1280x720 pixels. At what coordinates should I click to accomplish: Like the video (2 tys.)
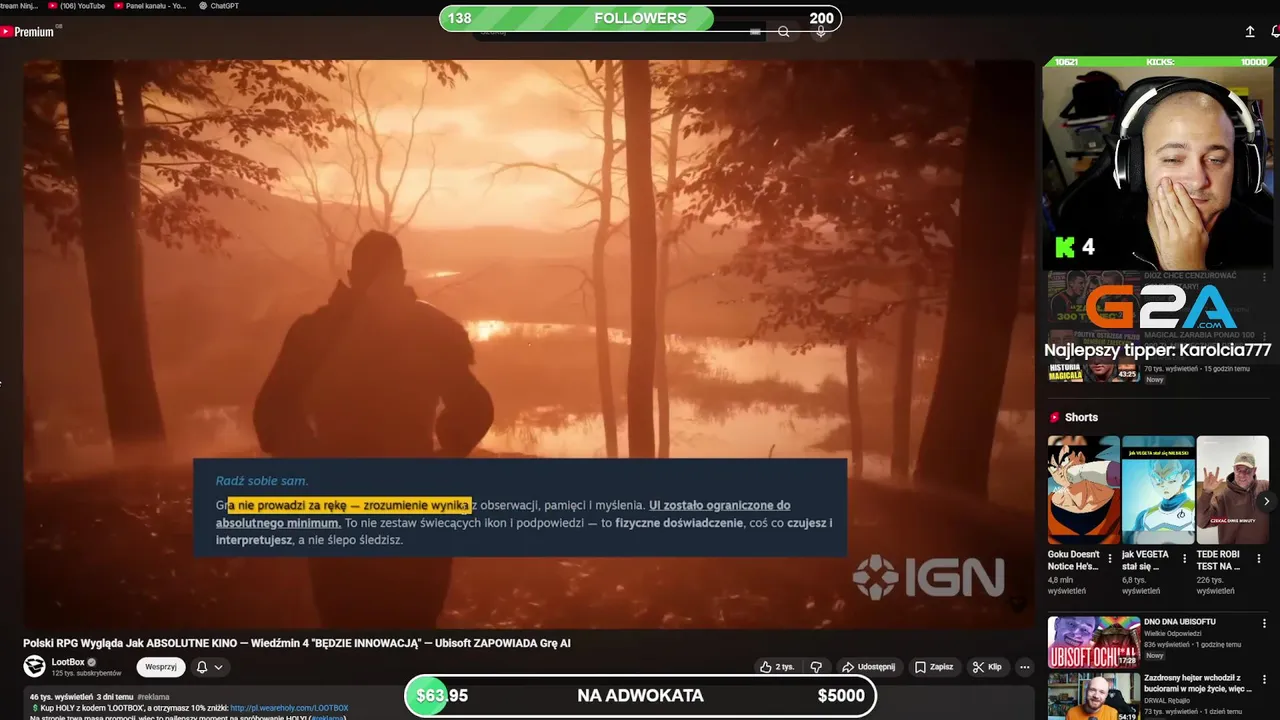777,667
